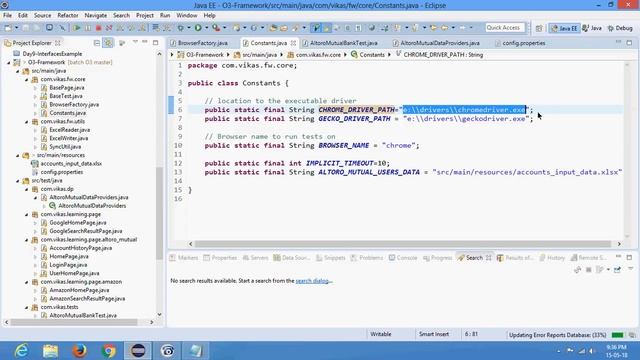Image resolution: width=640 pixels, height=360 pixels.
Task: Switch to AltoroMutualBankTest.java editor tab
Action: pos(343,43)
